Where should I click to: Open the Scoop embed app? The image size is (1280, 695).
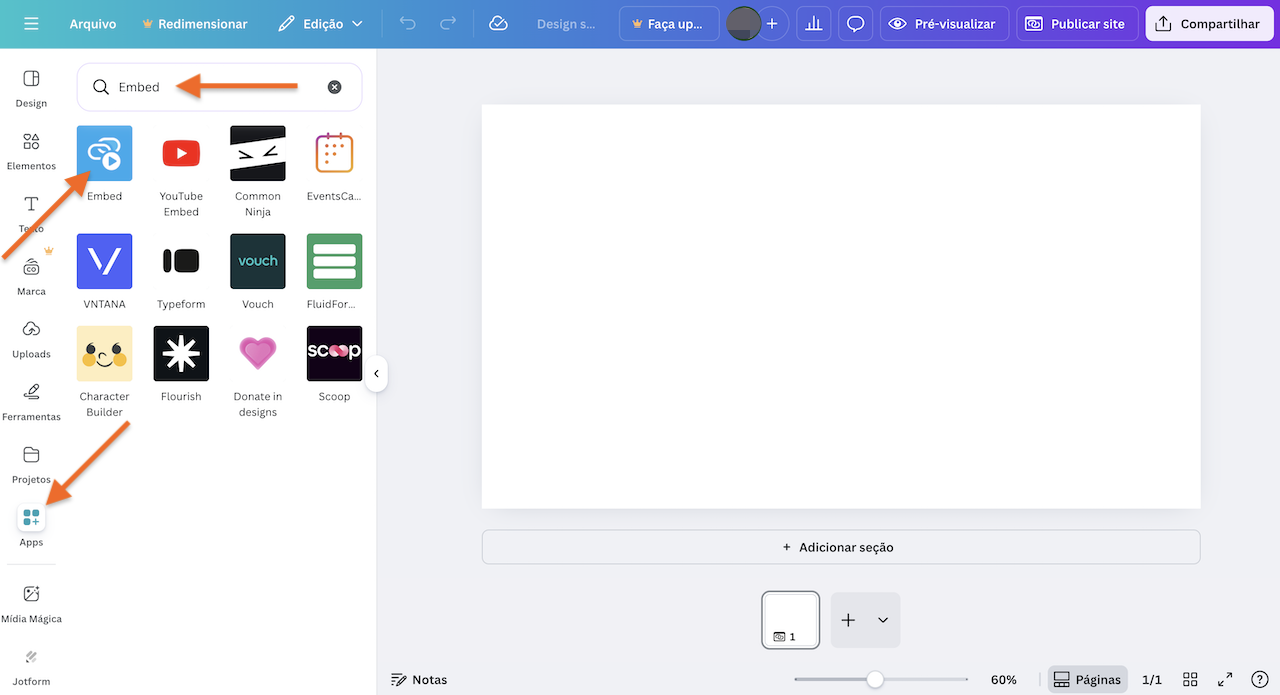[334, 353]
